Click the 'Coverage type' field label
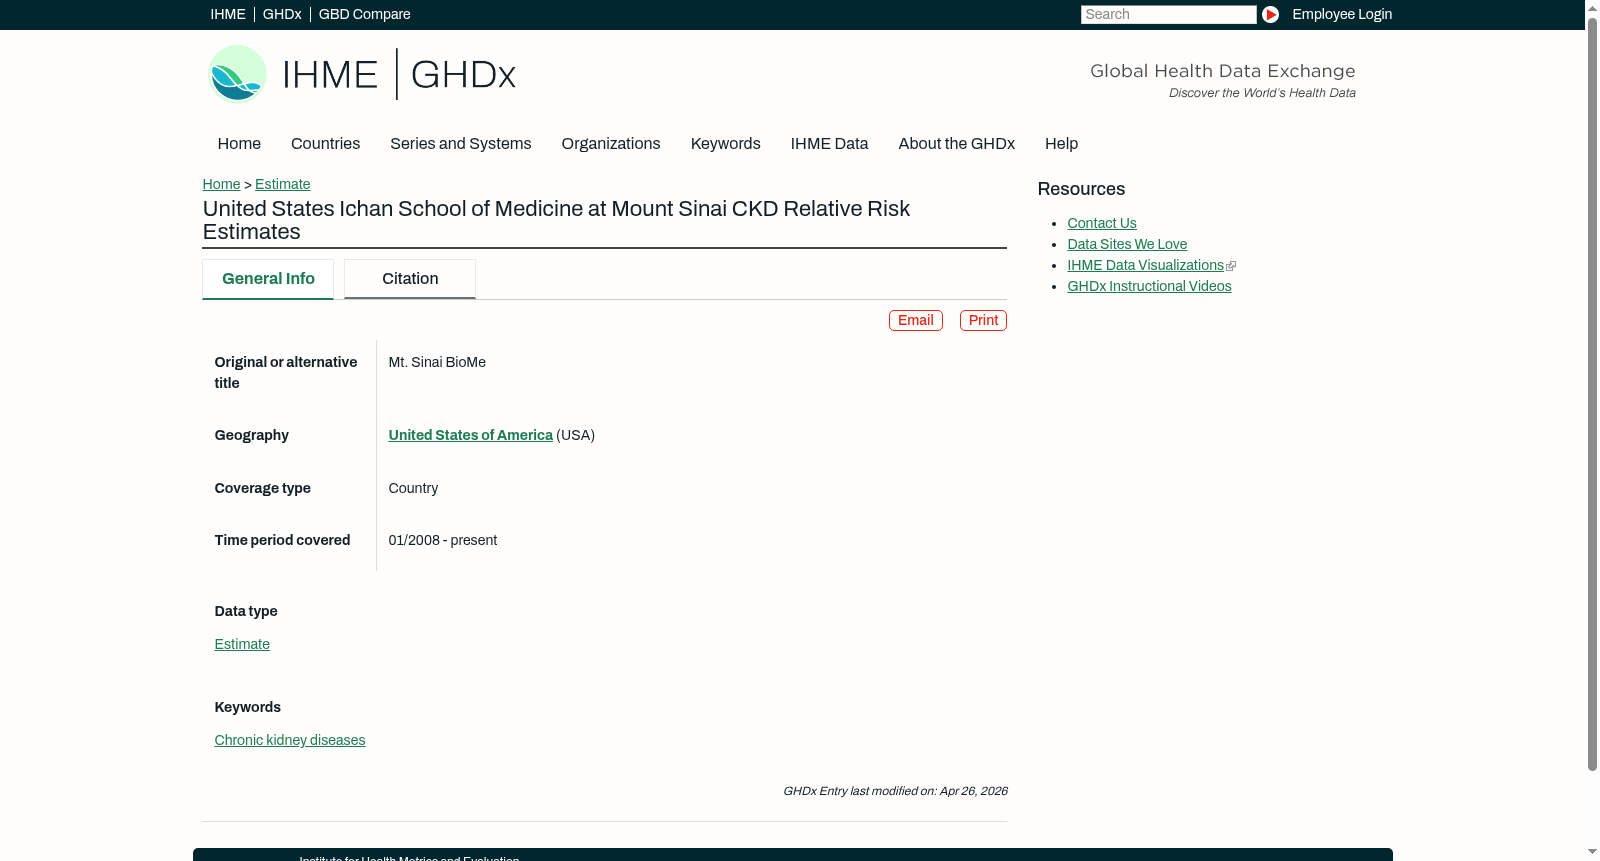Screen dimensions: 1600x861 click(263, 488)
